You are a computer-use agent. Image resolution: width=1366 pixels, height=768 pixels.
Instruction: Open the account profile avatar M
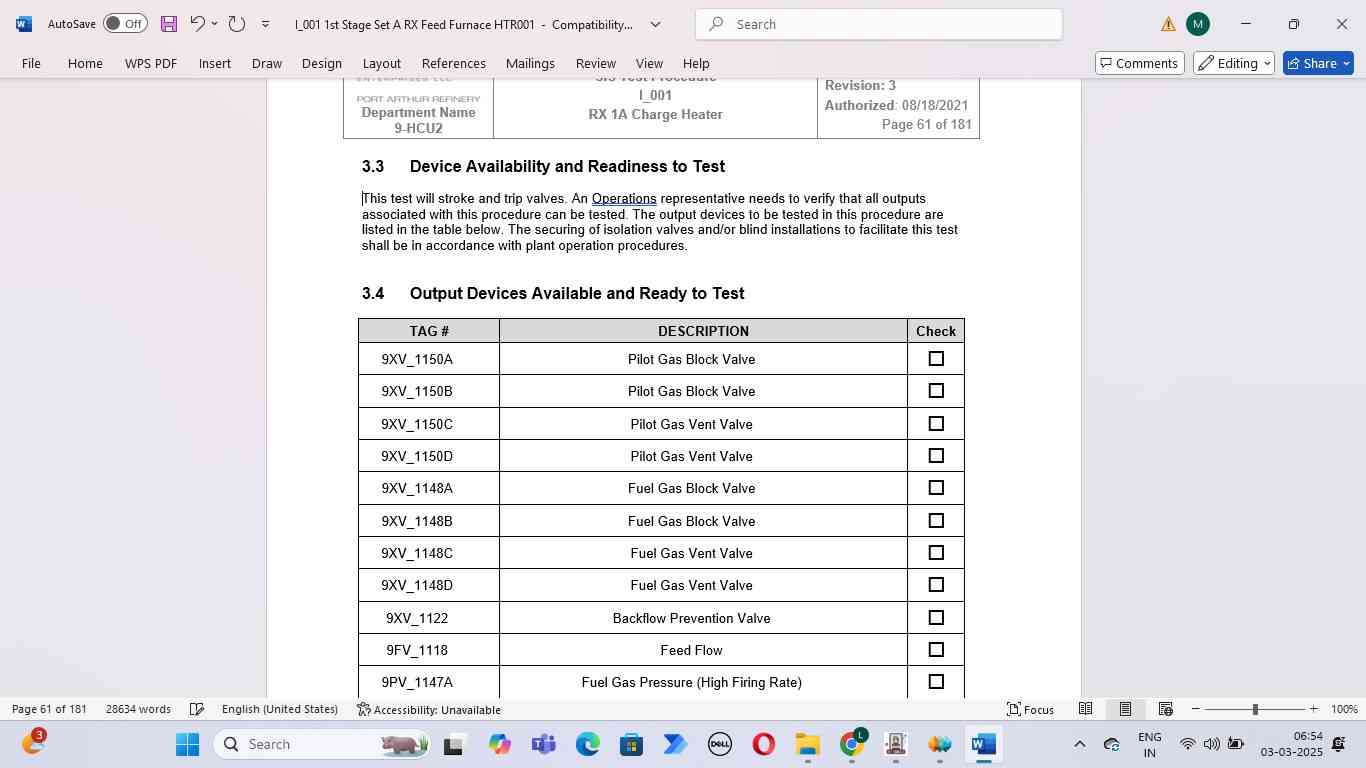(1198, 24)
